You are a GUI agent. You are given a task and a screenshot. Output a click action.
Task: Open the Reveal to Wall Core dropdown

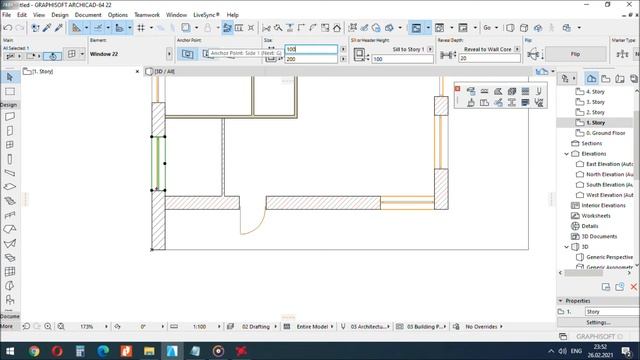pos(517,49)
